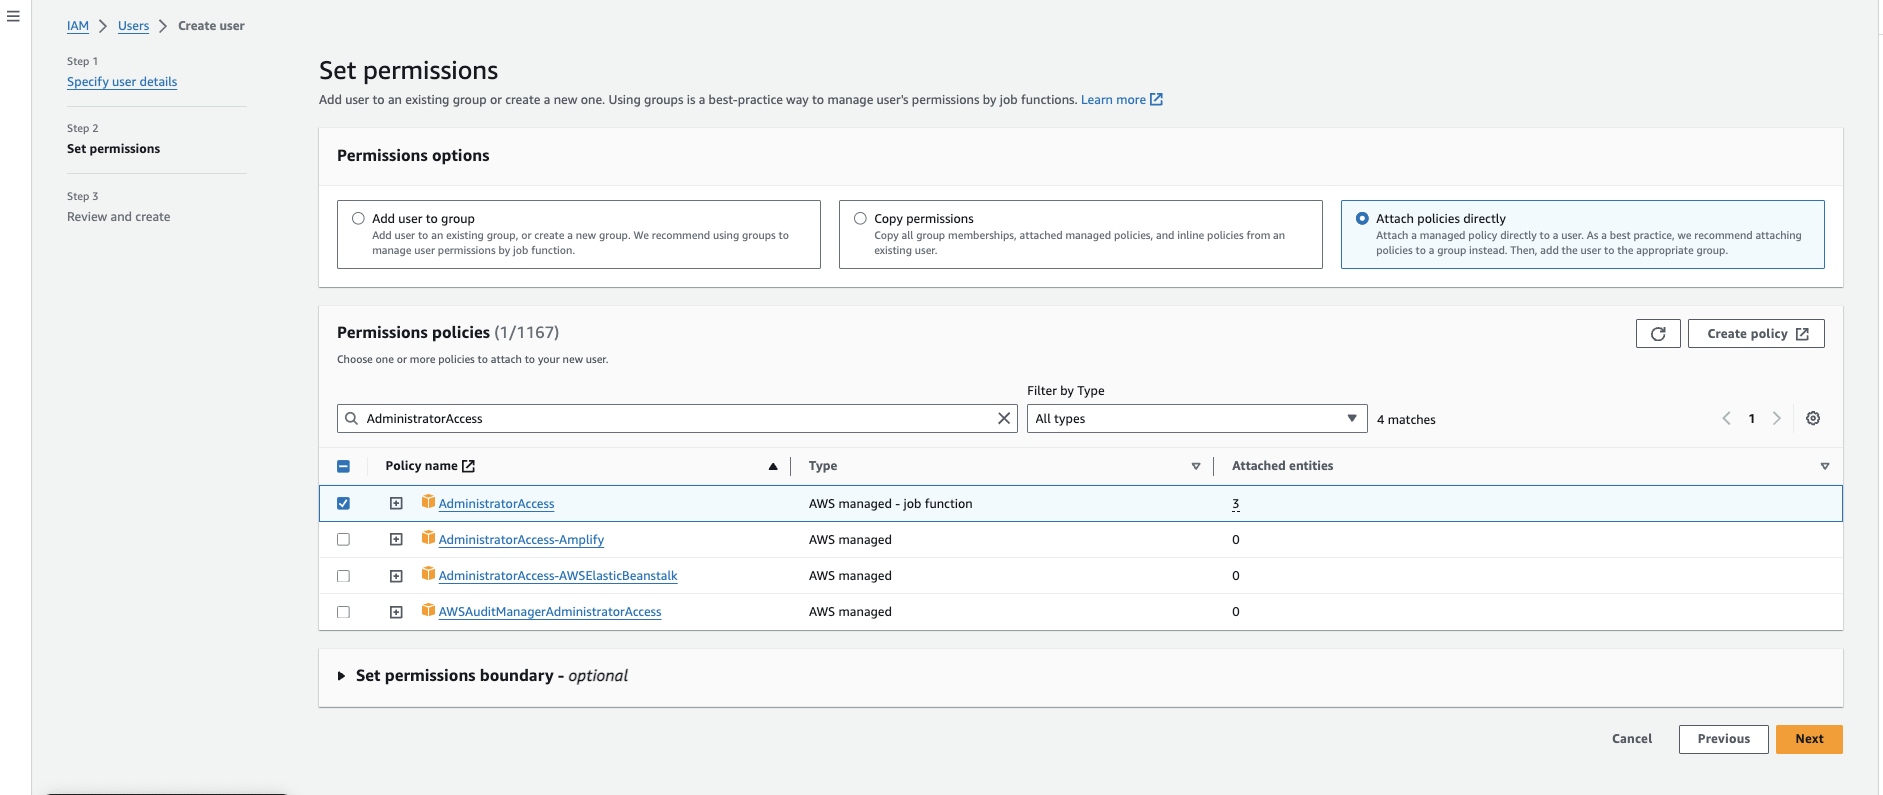The image size is (1883, 795).
Task: Click the Learn more external link icon
Action: click(x=1156, y=99)
